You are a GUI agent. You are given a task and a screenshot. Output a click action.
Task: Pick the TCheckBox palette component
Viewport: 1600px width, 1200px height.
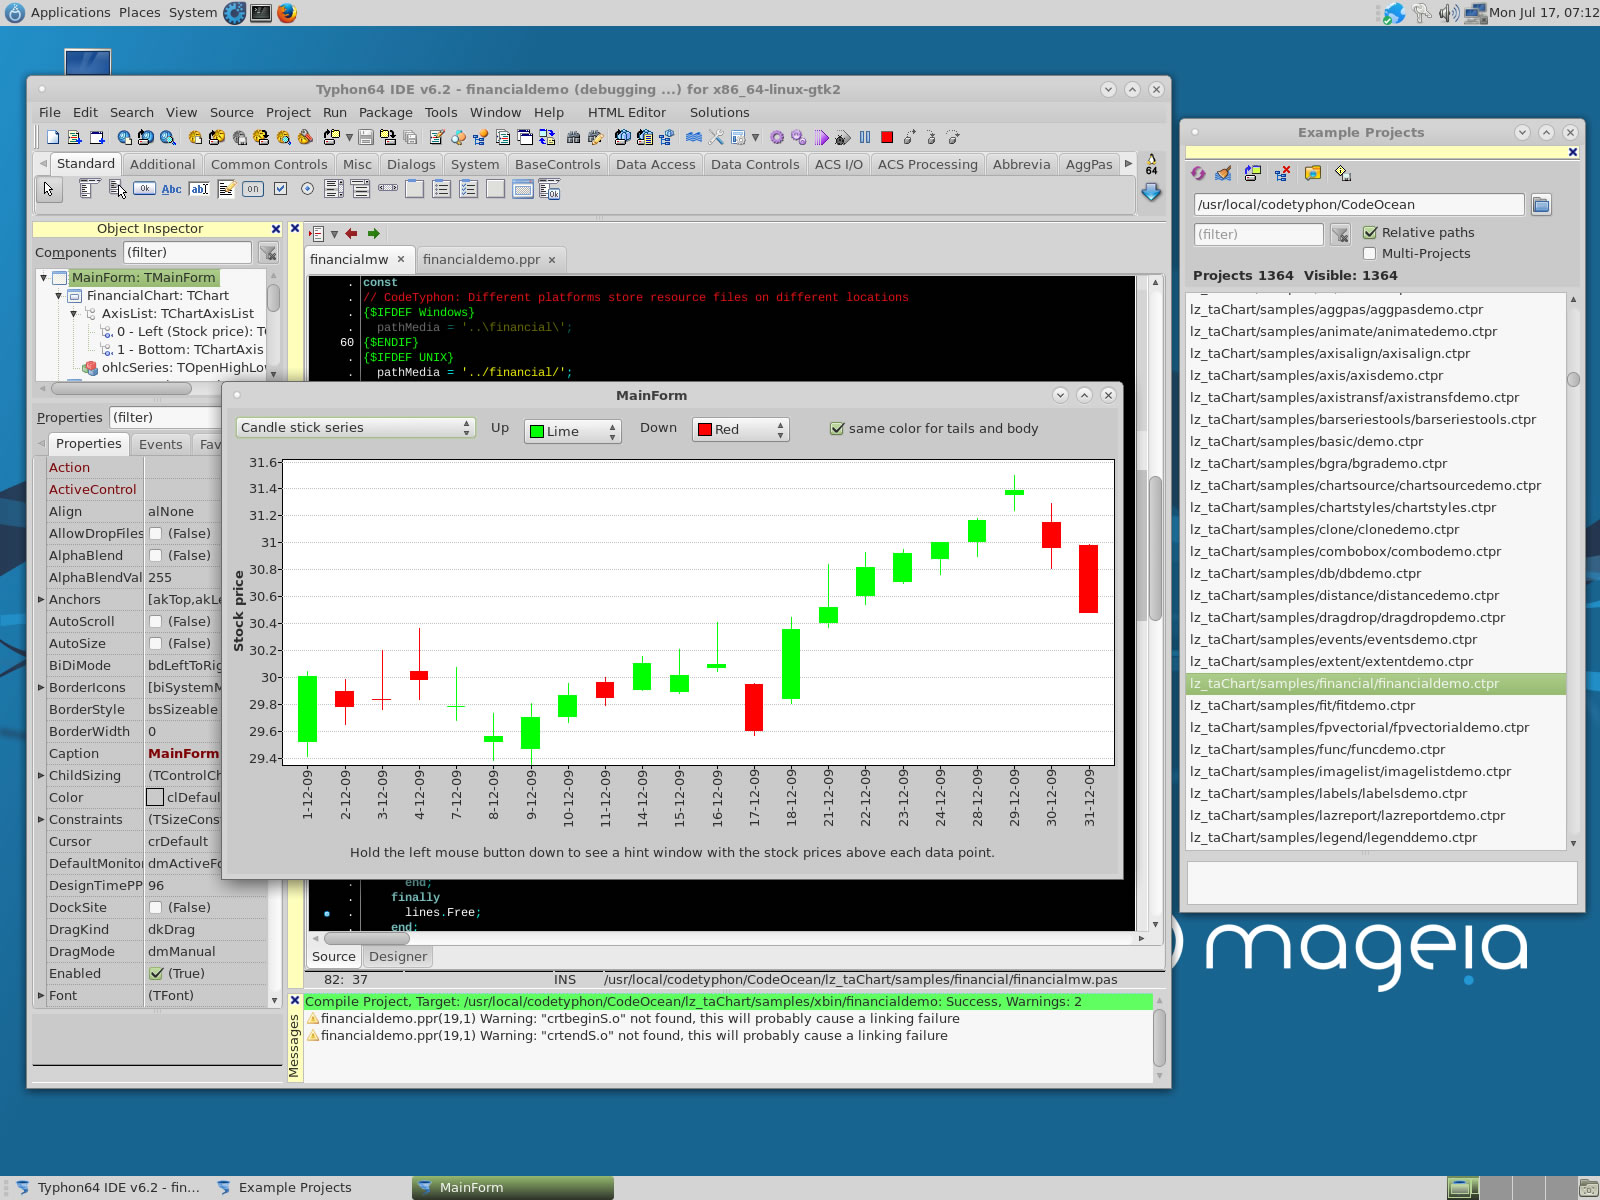[280, 189]
